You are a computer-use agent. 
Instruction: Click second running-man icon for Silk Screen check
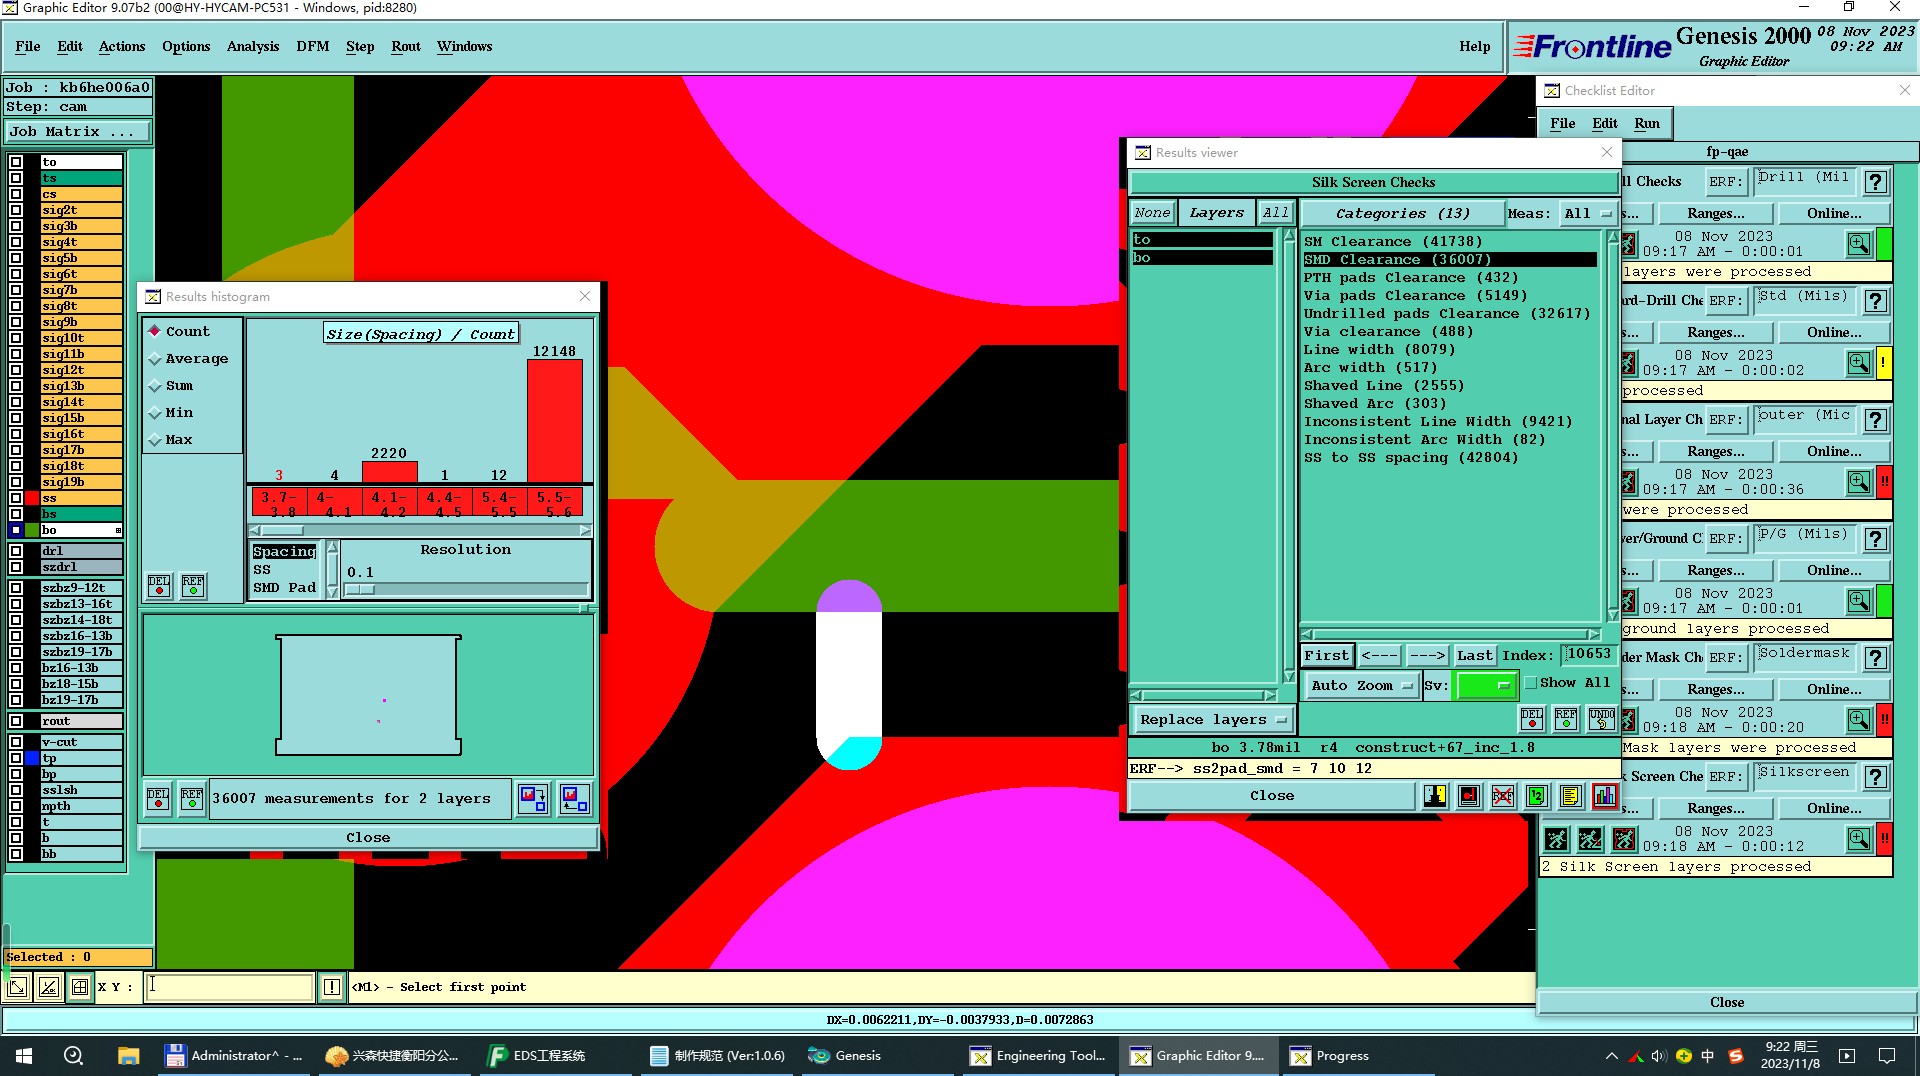click(x=1590, y=839)
